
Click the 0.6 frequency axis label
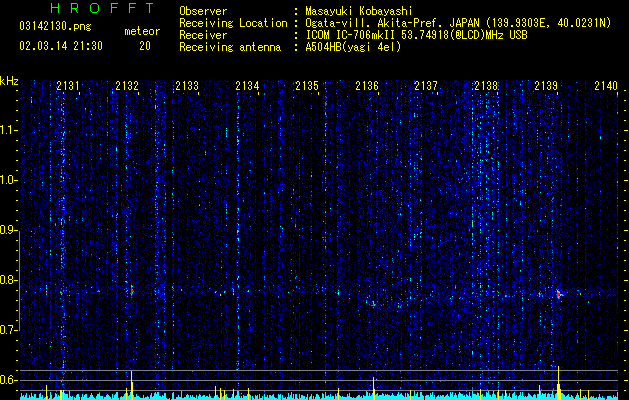click(x=8, y=380)
